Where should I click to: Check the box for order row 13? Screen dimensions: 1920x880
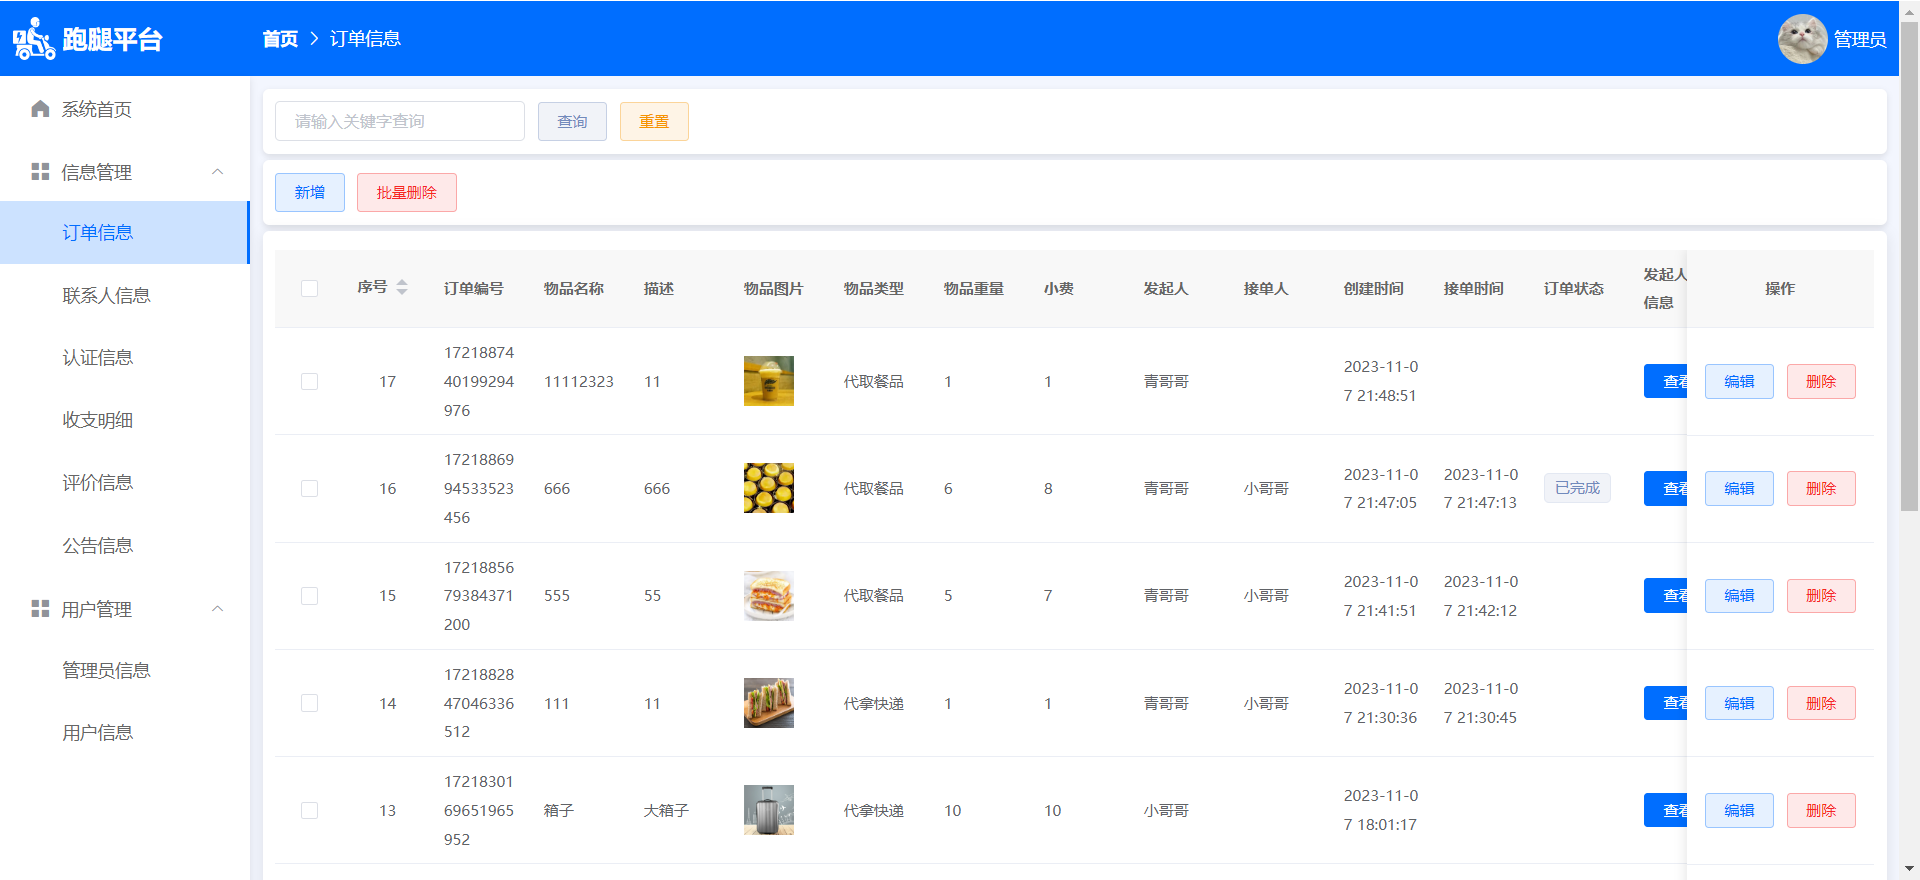pos(310,811)
